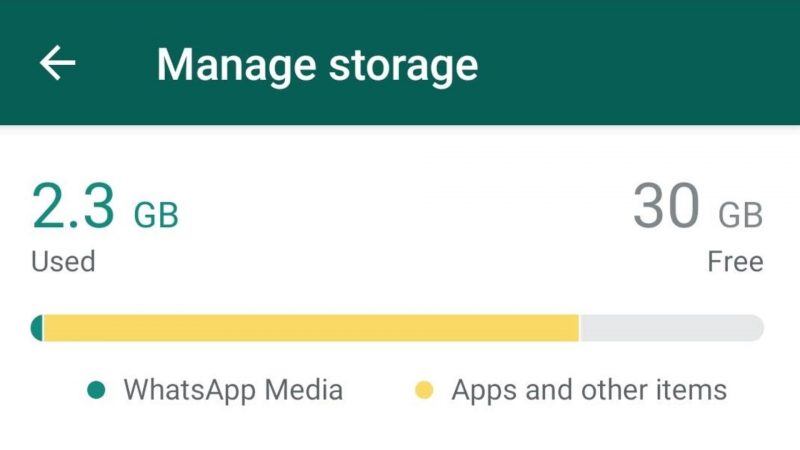Screen dimensions: 800x450
Task: Click the 30 free storage figure
Action: [x=666, y=207]
